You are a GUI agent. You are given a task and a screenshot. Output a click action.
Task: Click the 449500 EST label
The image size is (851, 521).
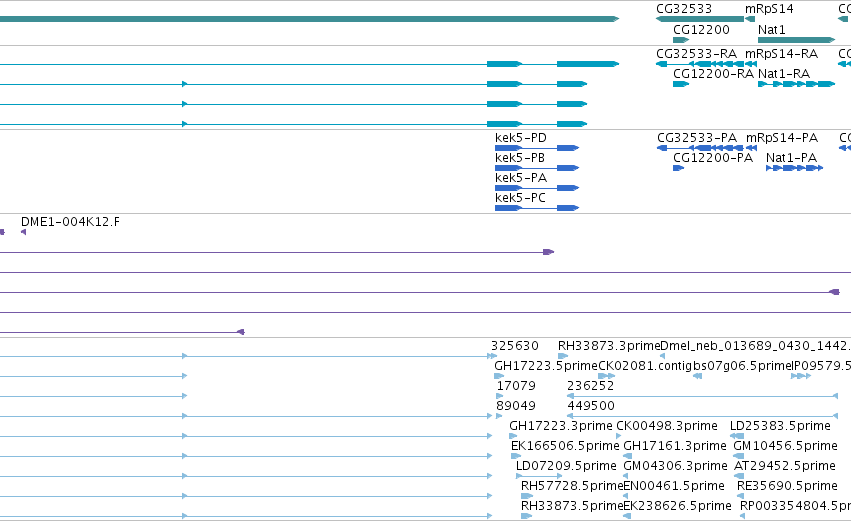click(591, 406)
